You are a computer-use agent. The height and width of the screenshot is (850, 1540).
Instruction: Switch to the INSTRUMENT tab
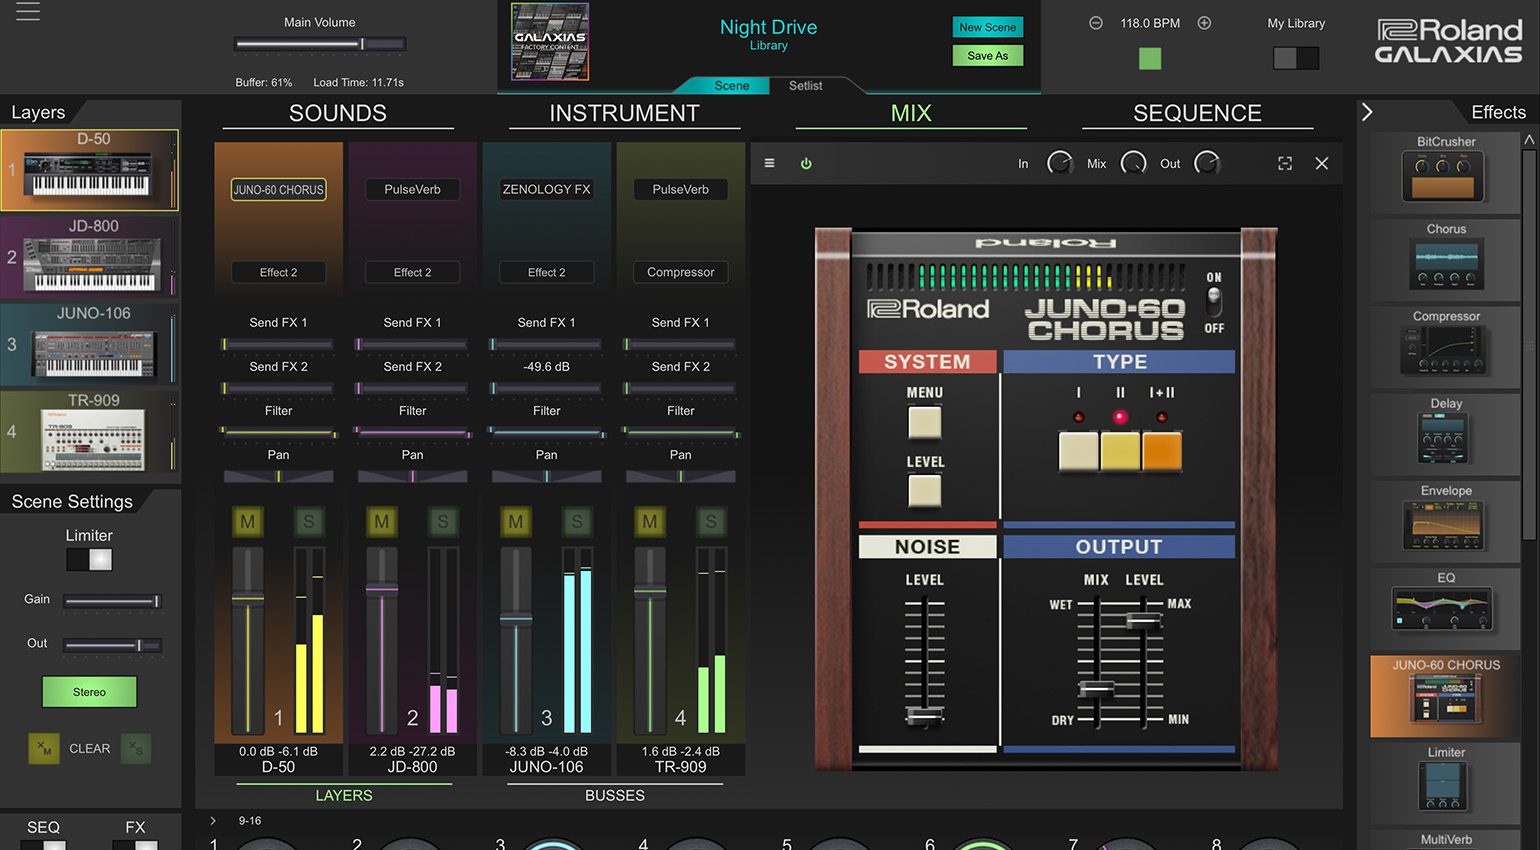[625, 113]
